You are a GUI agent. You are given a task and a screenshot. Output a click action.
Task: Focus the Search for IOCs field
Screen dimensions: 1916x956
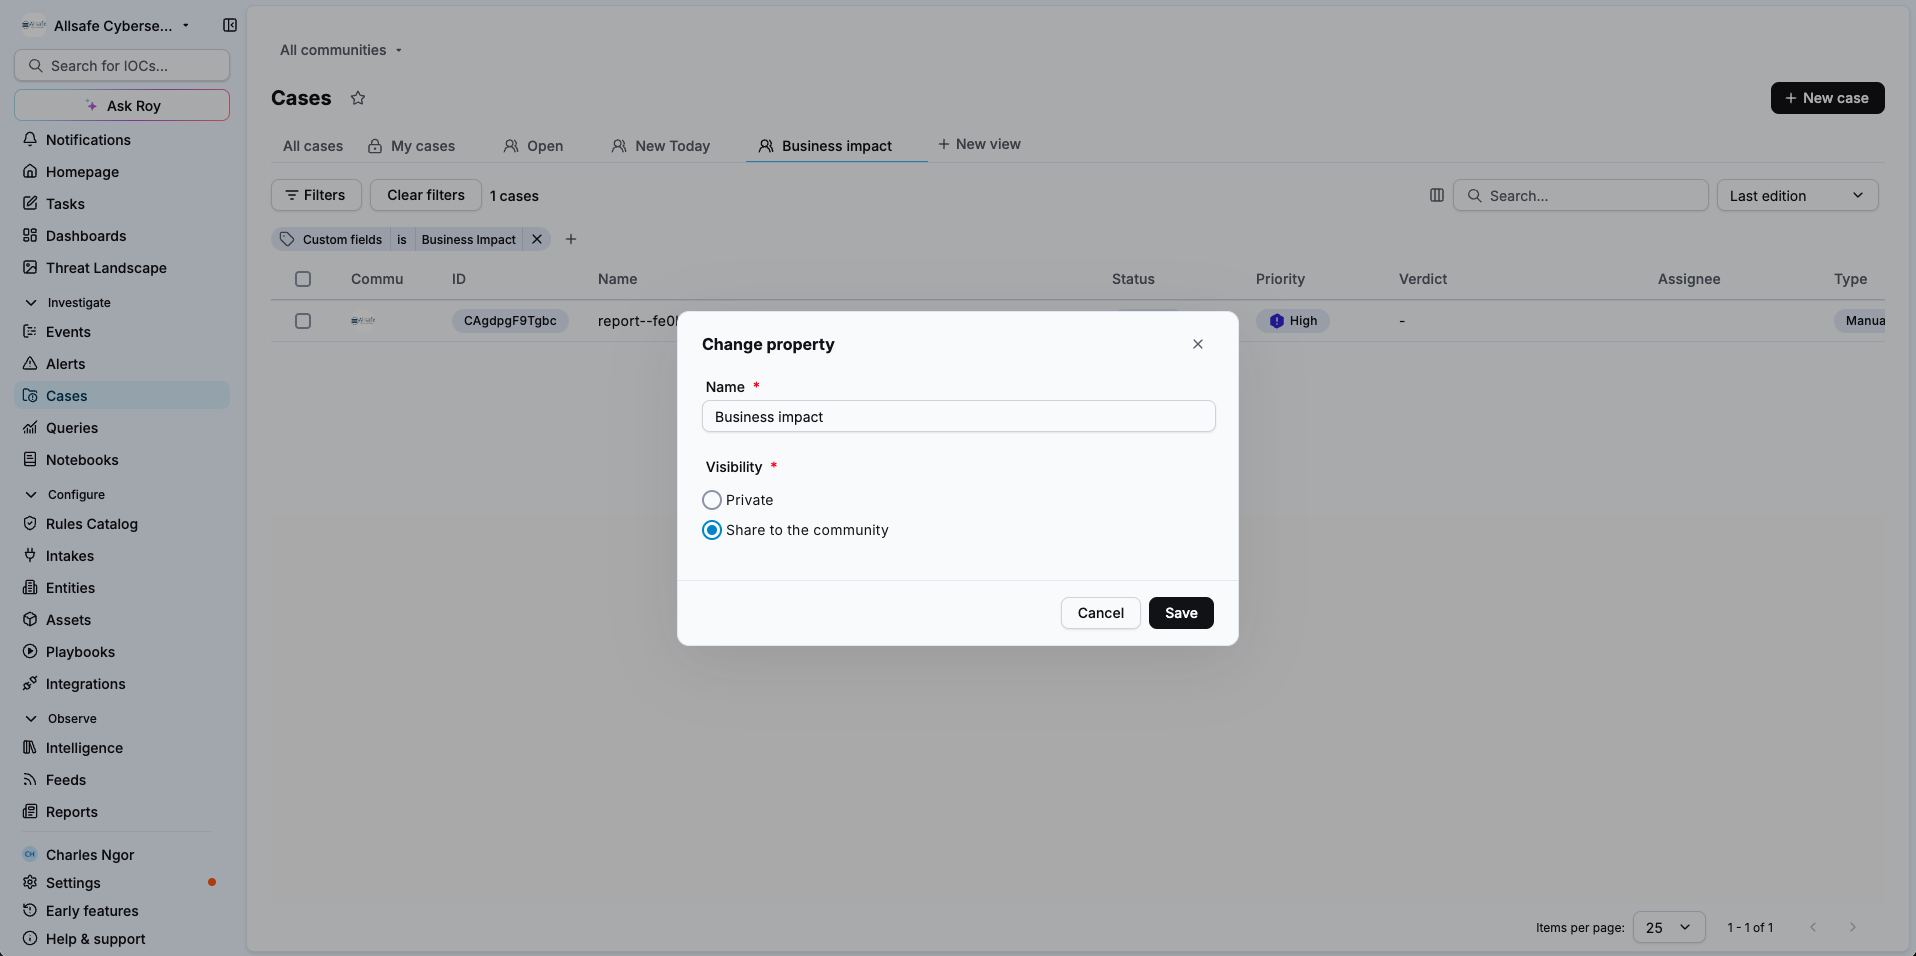click(x=122, y=65)
